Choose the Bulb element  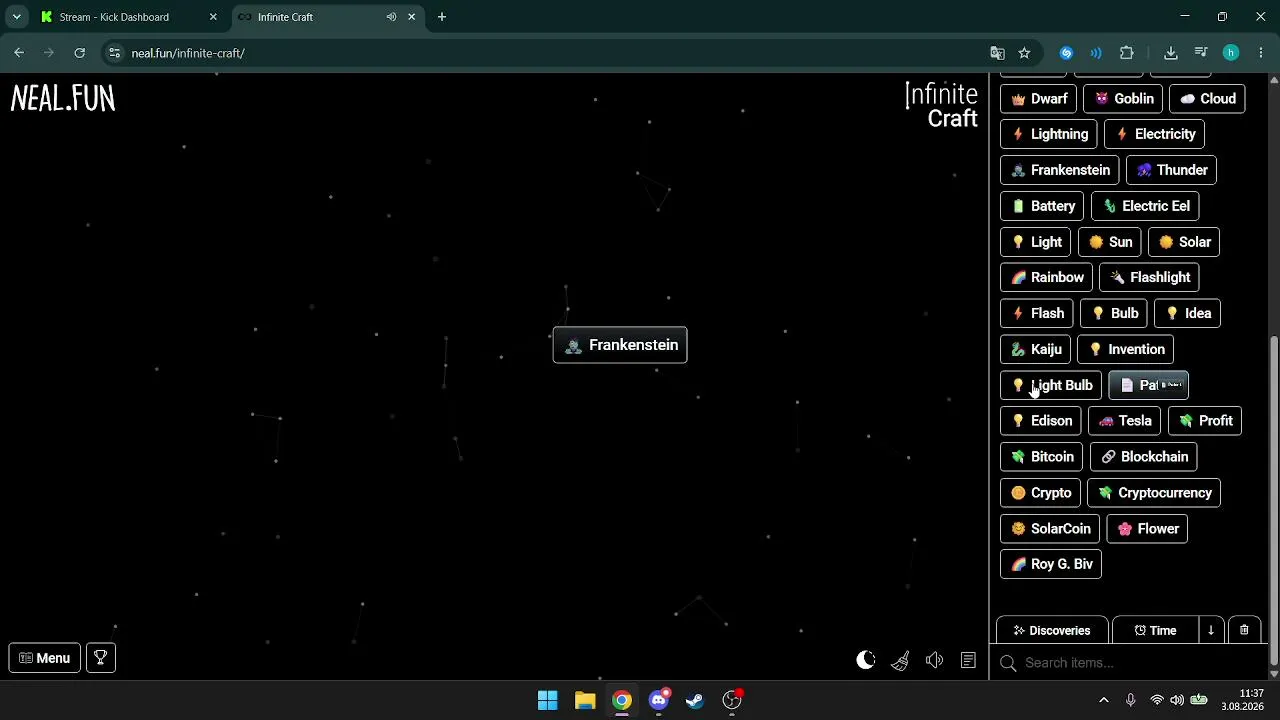point(1114,313)
